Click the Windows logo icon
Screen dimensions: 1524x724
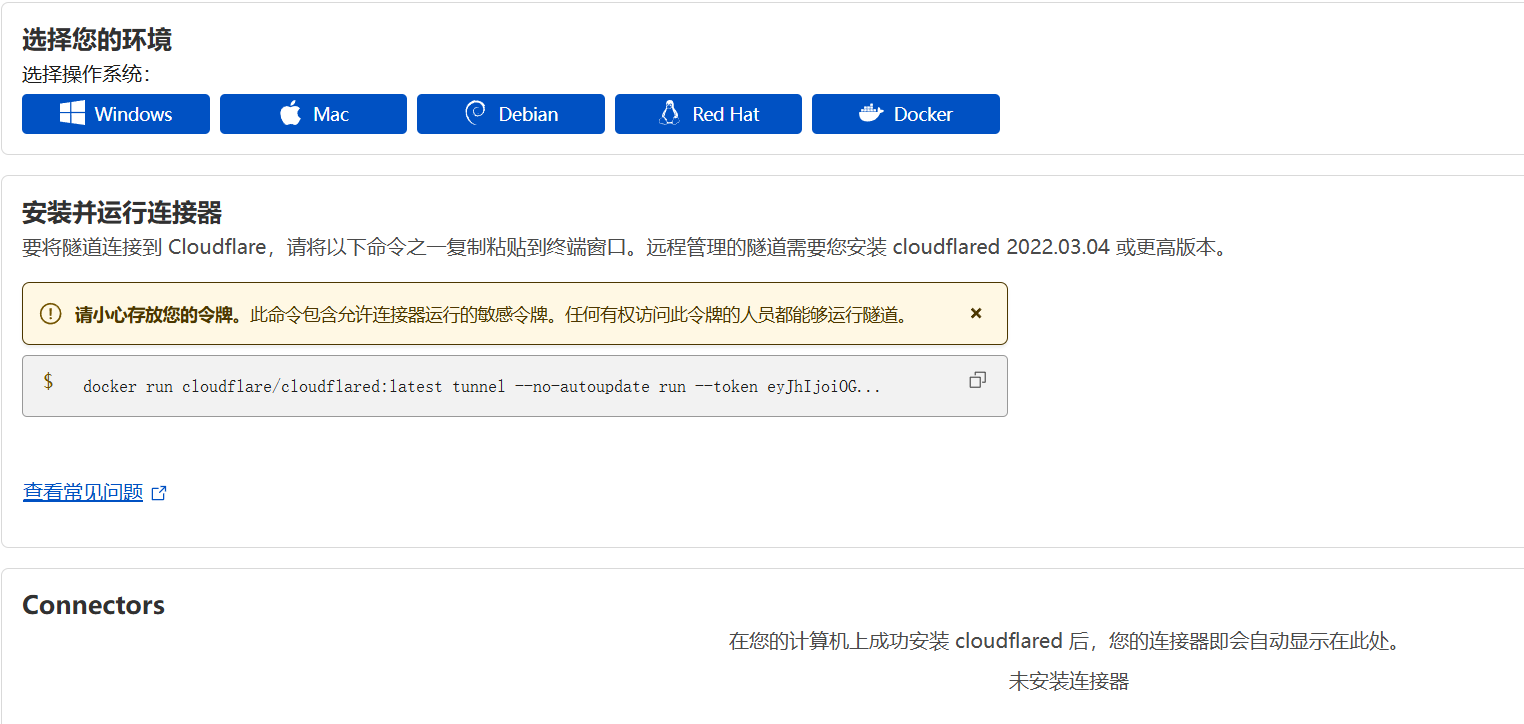pyautogui.click(x=72, y=114)
